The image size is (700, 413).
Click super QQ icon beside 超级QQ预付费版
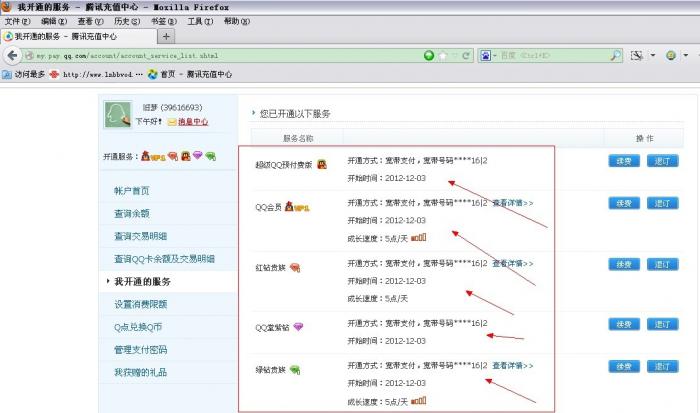click(x=322, y=165)
